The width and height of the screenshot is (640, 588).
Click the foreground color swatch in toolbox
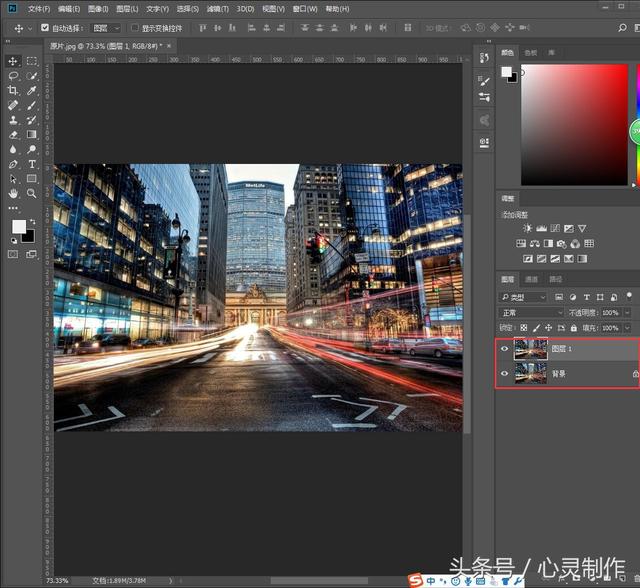(19, 227)
